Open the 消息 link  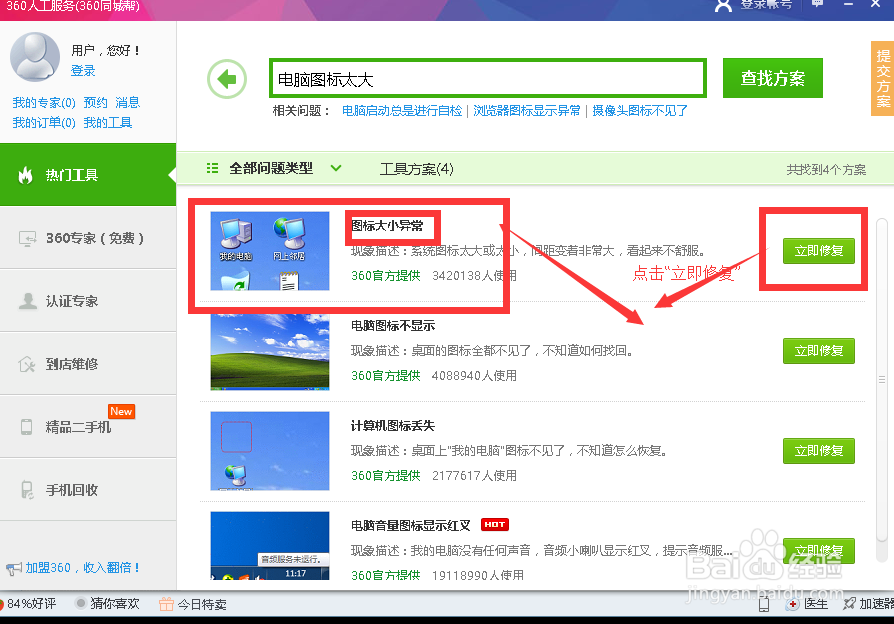click(x=127, y=103)
